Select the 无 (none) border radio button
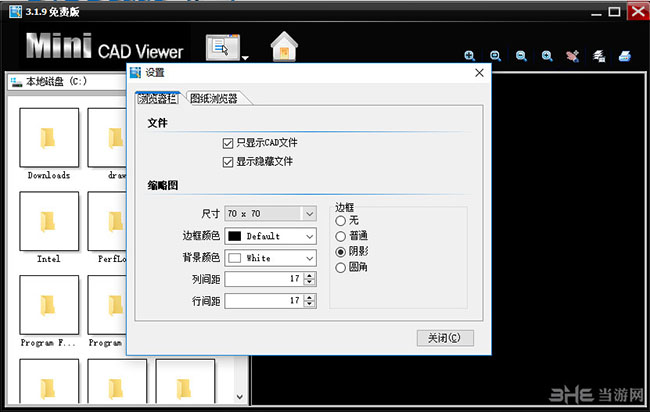The image size is (650, 412). click(340, 221)
